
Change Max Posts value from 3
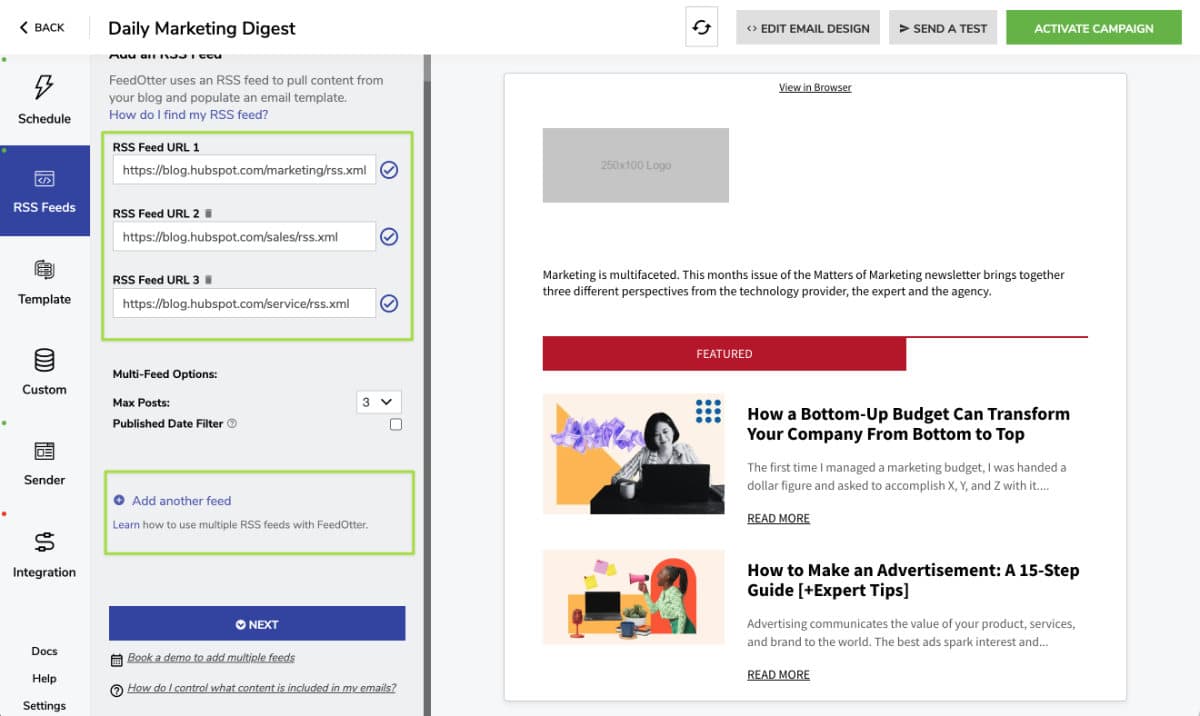(378, 401)
